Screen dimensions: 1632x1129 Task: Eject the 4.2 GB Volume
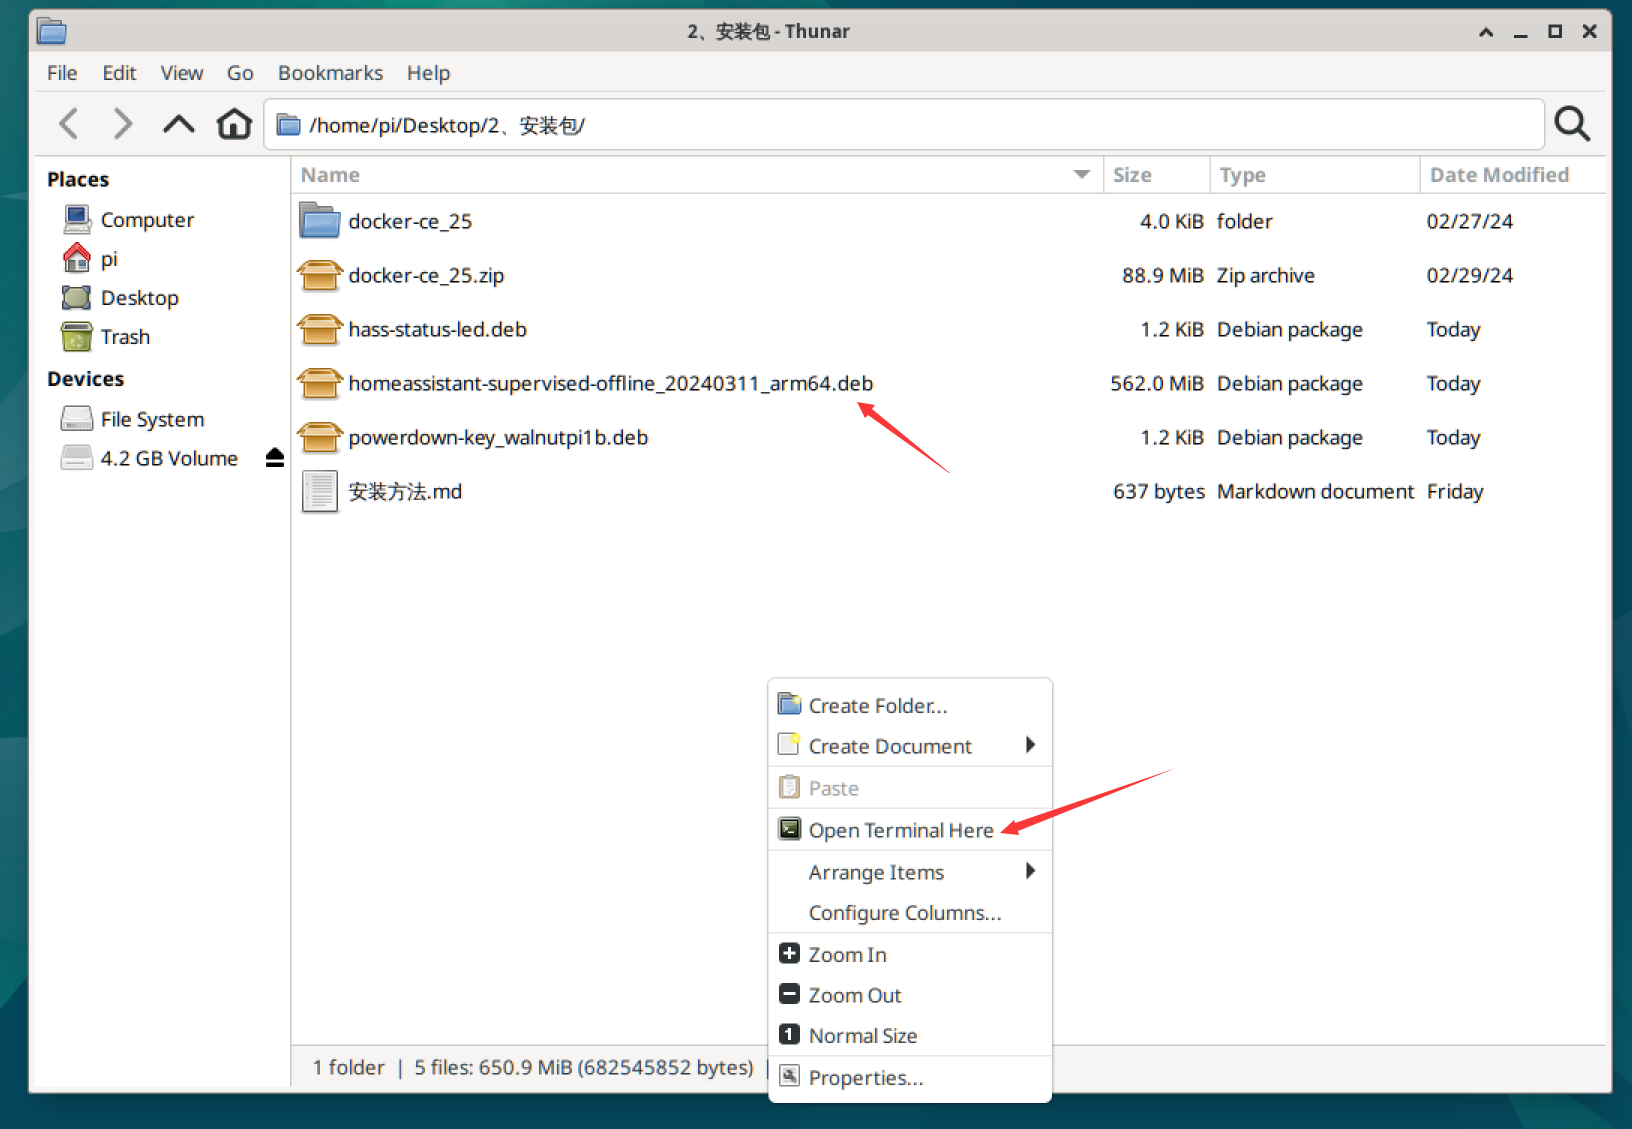click(275, 458)
